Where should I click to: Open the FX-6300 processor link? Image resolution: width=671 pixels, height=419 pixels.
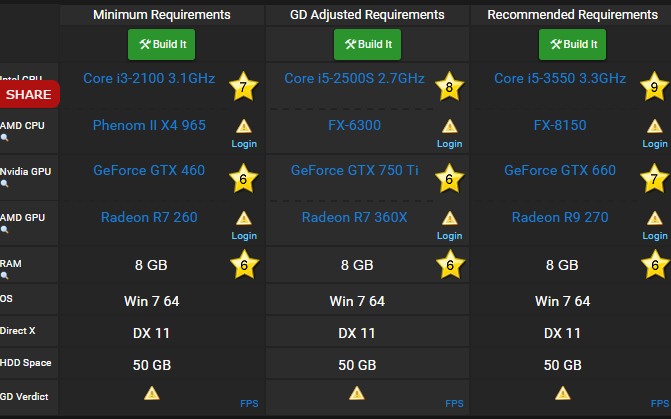[354, 125]
